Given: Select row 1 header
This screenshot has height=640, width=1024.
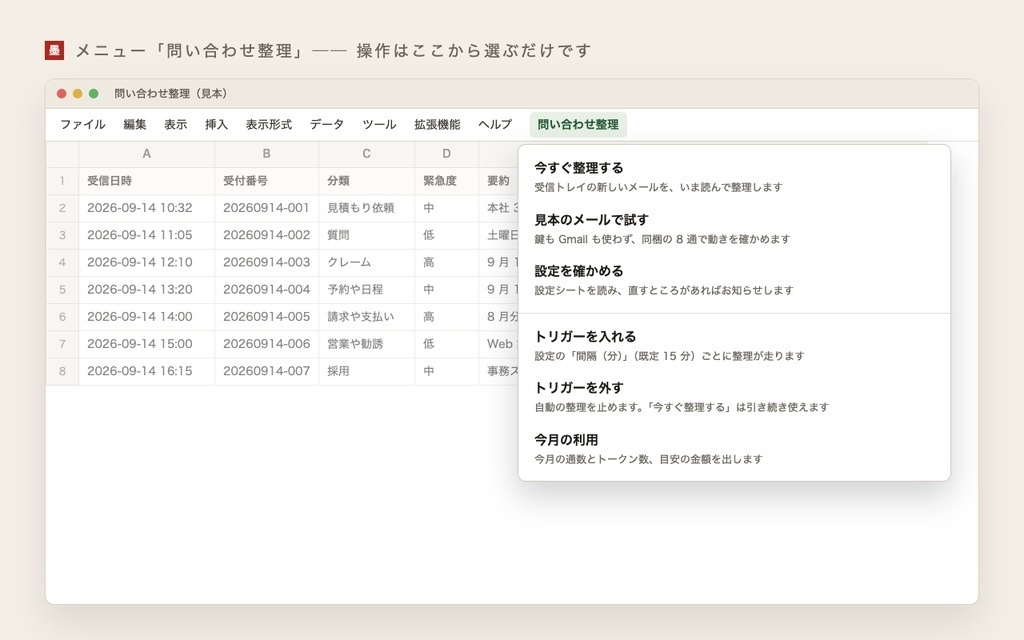Looking at the screenshot, I should coord(62,181).
